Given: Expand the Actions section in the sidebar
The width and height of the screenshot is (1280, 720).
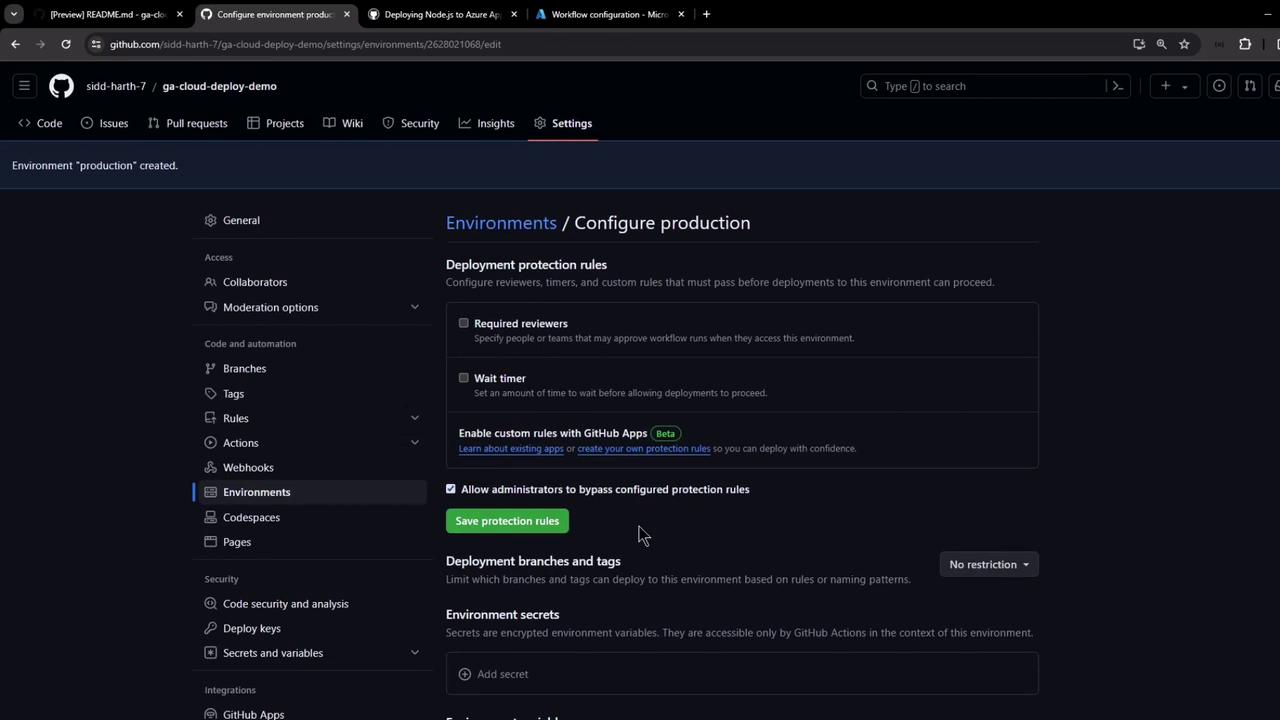Looking at the screenshot, I should (x=415, y=443).
